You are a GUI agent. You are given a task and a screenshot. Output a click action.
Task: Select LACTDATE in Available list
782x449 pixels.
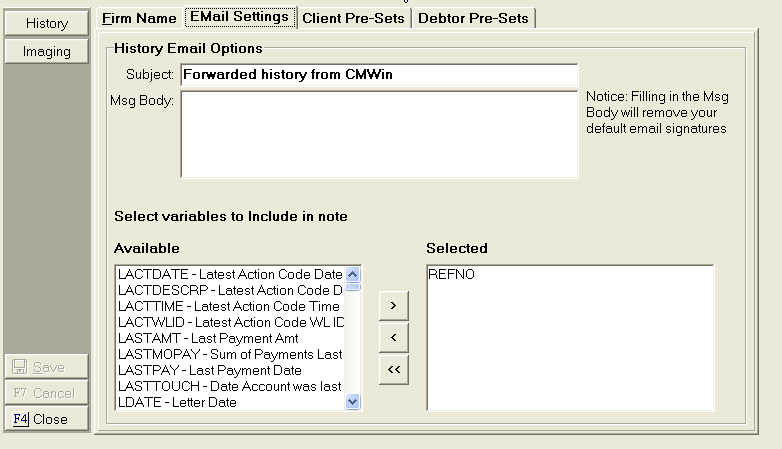pyautogui.click(x=229, y=274)
